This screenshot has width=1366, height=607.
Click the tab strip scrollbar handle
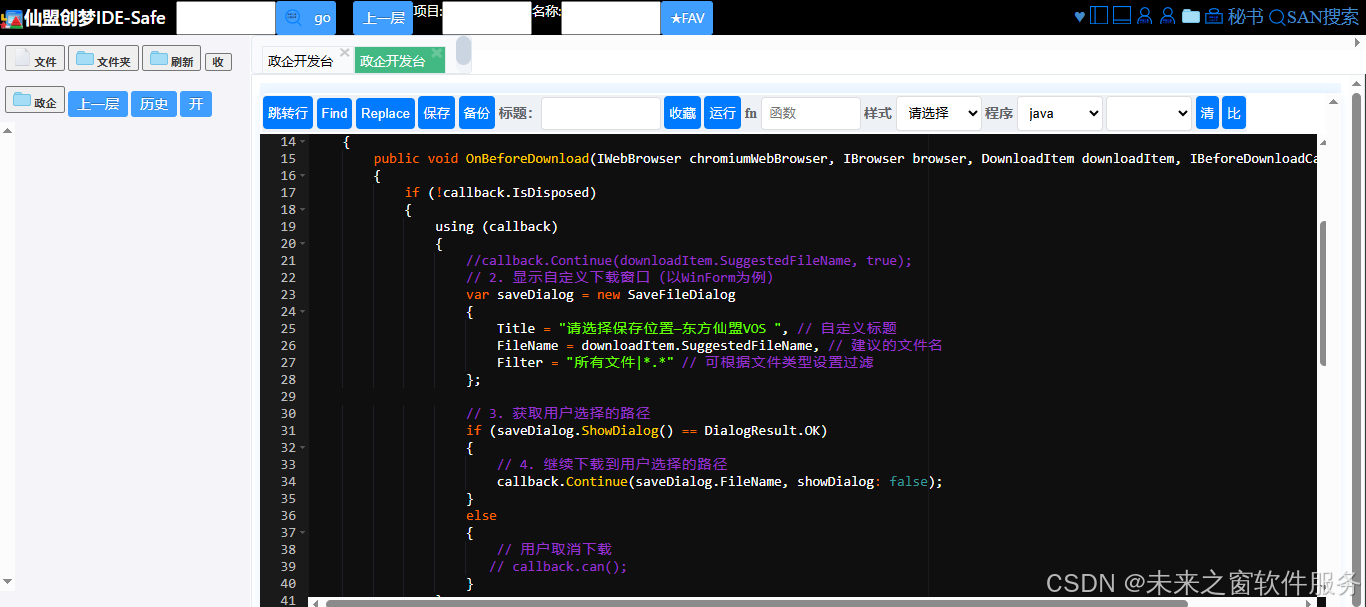pos(463,51)
